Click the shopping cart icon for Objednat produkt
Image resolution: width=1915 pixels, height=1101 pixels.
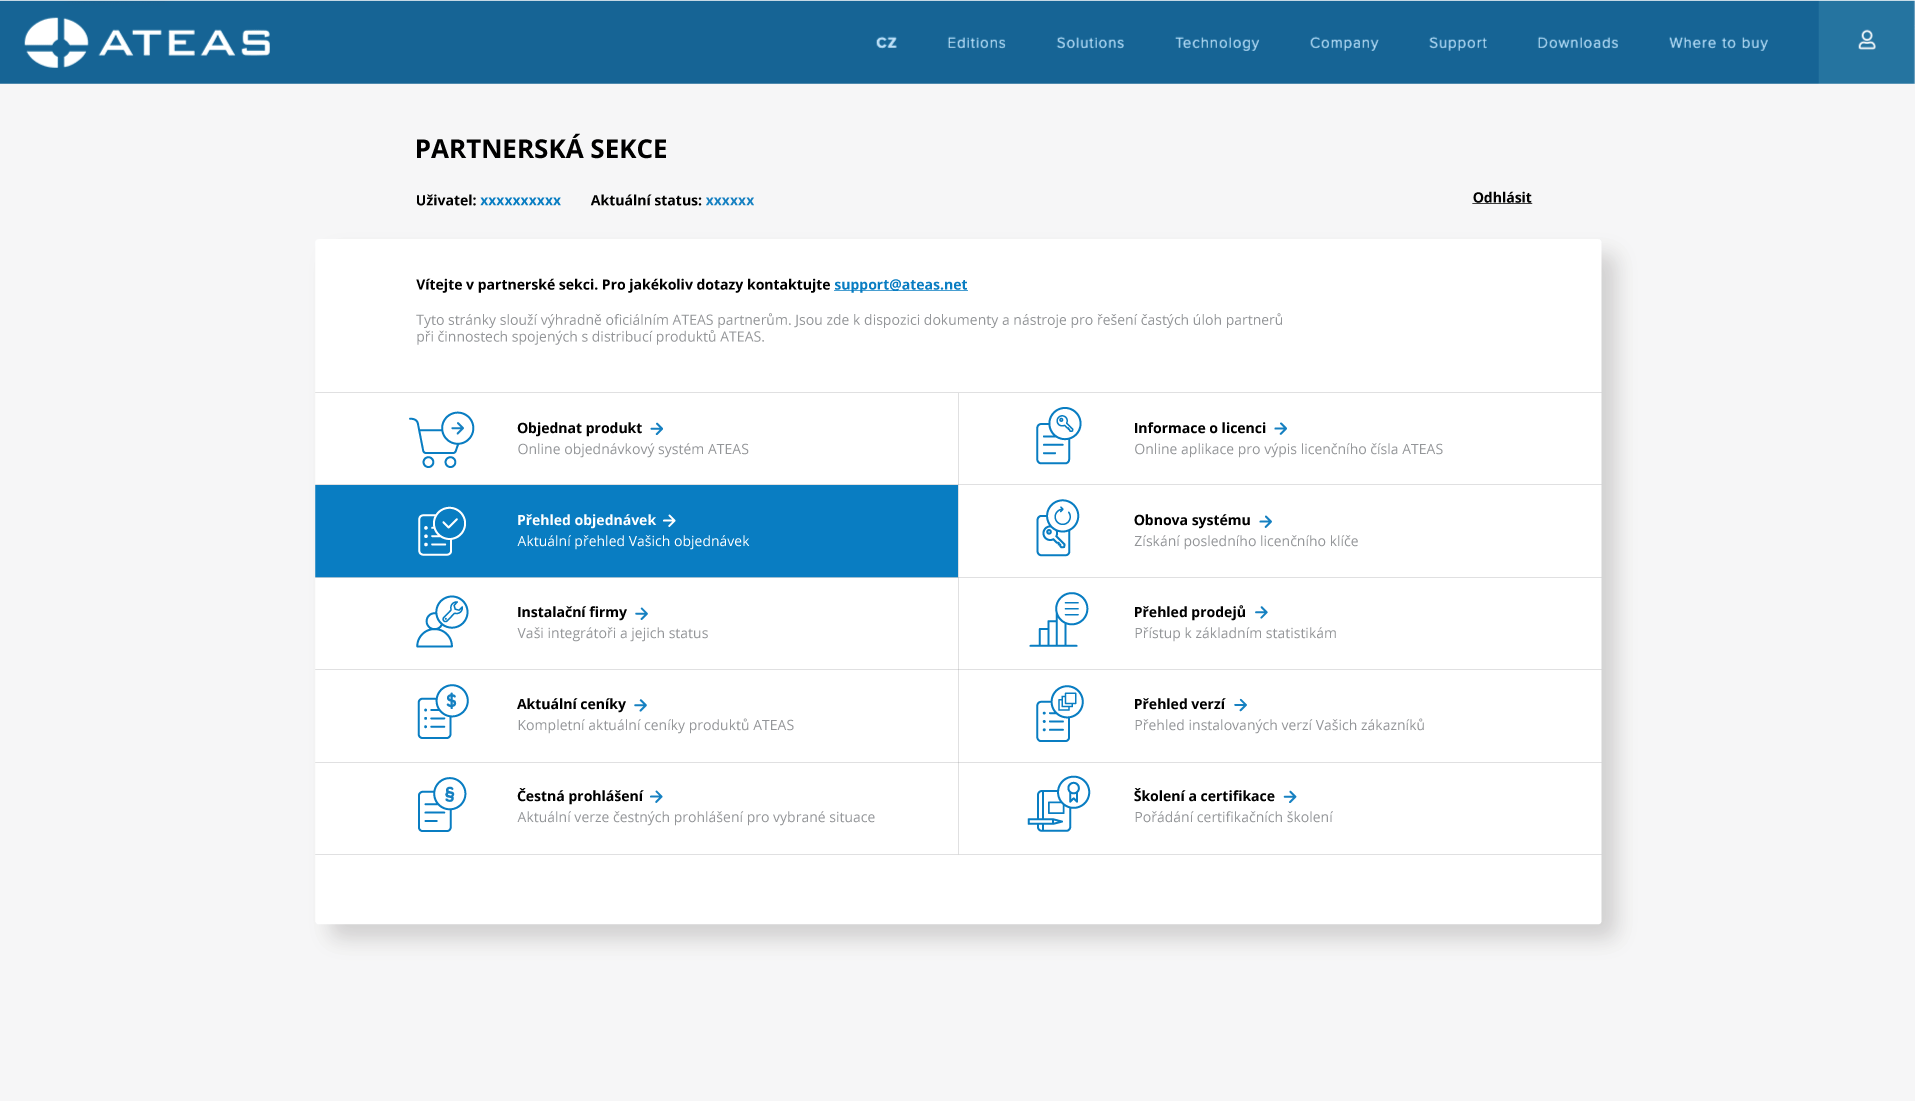[441, 439]
